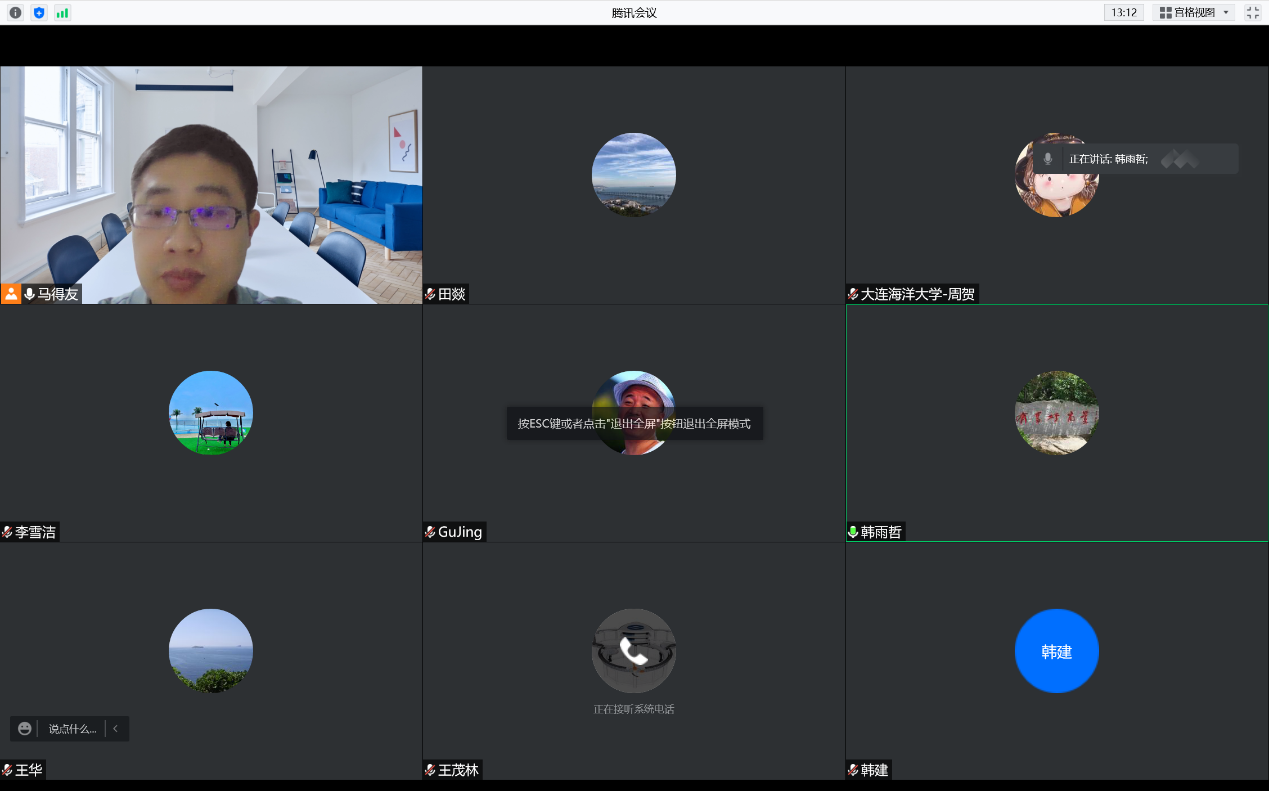Collapse the chat bar with the arrow
Image resolution: width=1269 pixels, height=791 pixels.
tap(116, 729)
